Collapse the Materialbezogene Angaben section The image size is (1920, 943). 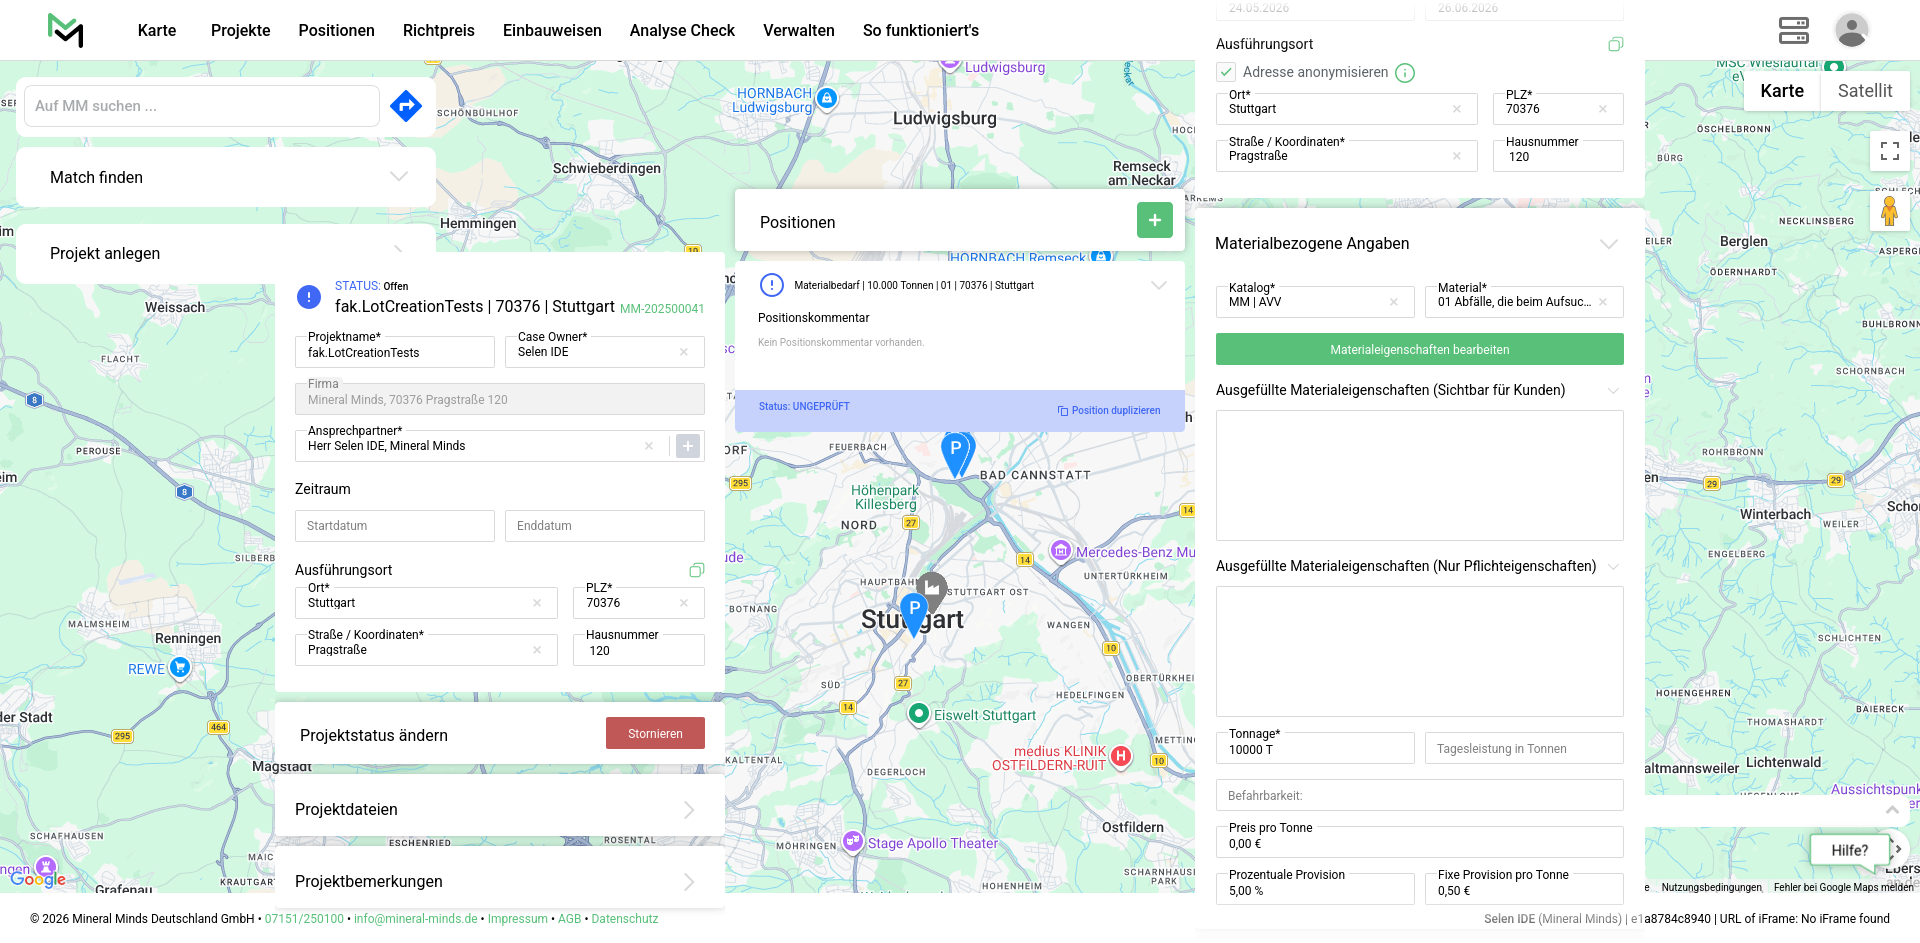(1608, 244)
